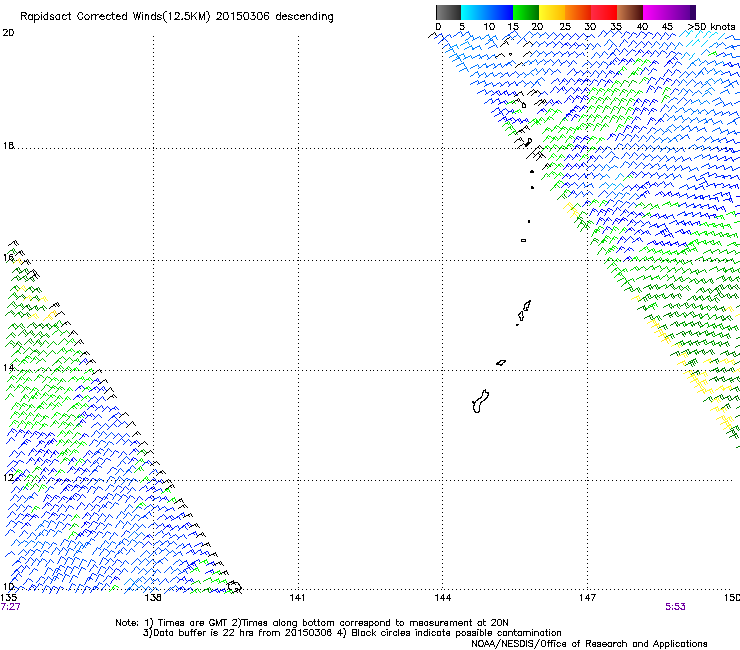Click the latitude label 18
Screen dimensions: 740x650
tap(8, 145)
